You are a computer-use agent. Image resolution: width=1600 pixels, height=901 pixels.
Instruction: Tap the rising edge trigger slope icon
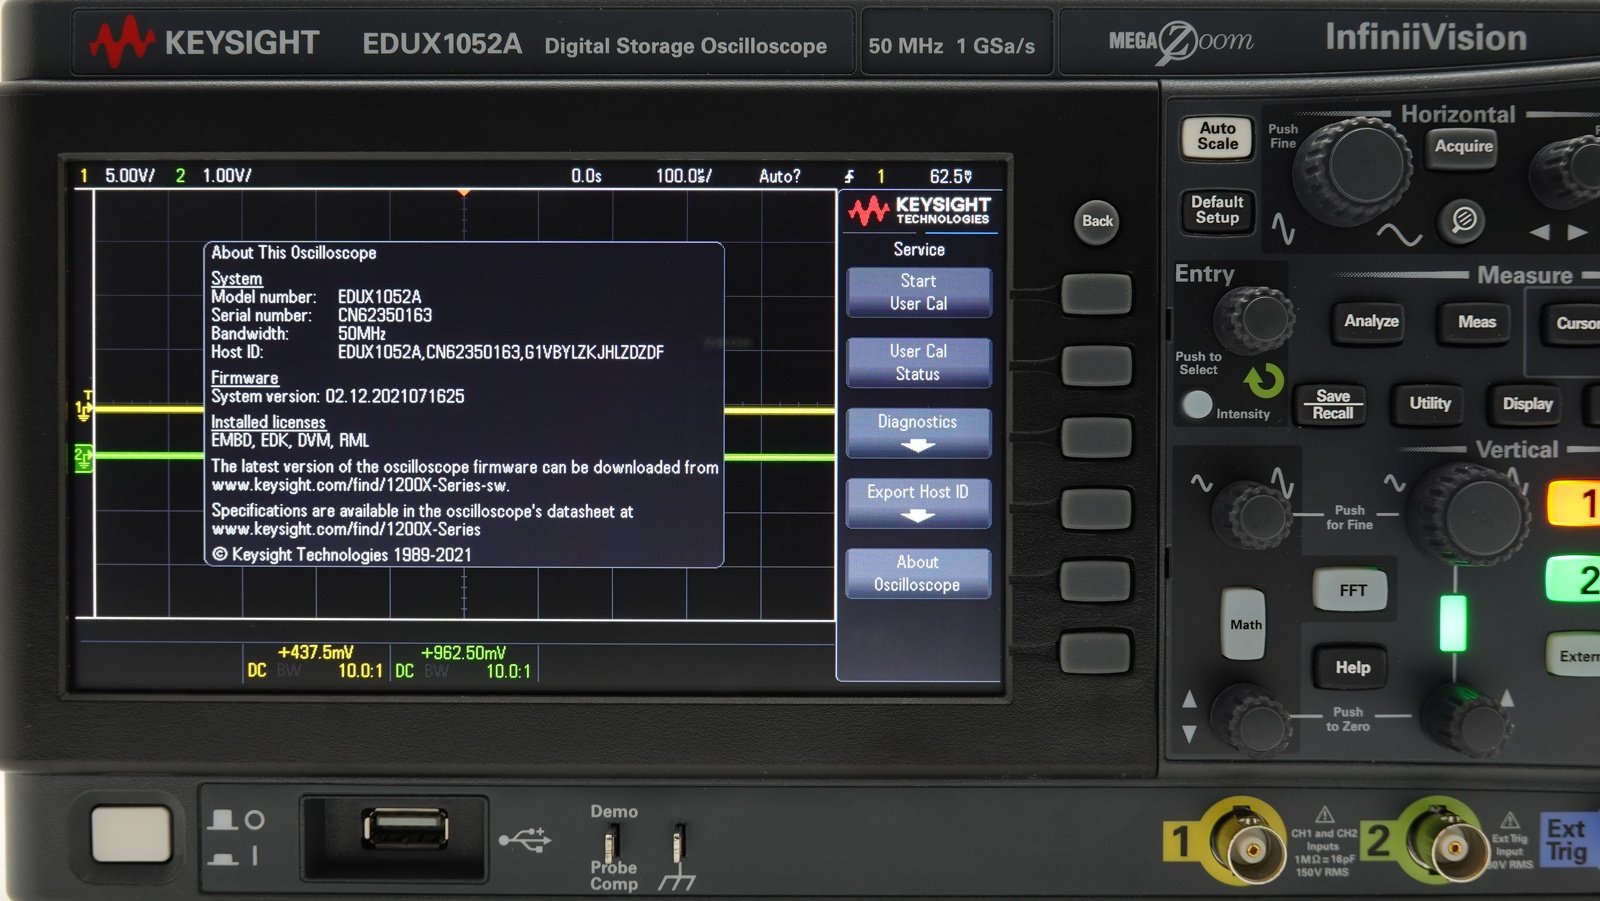pyautogui.click(x=849, y=176)
